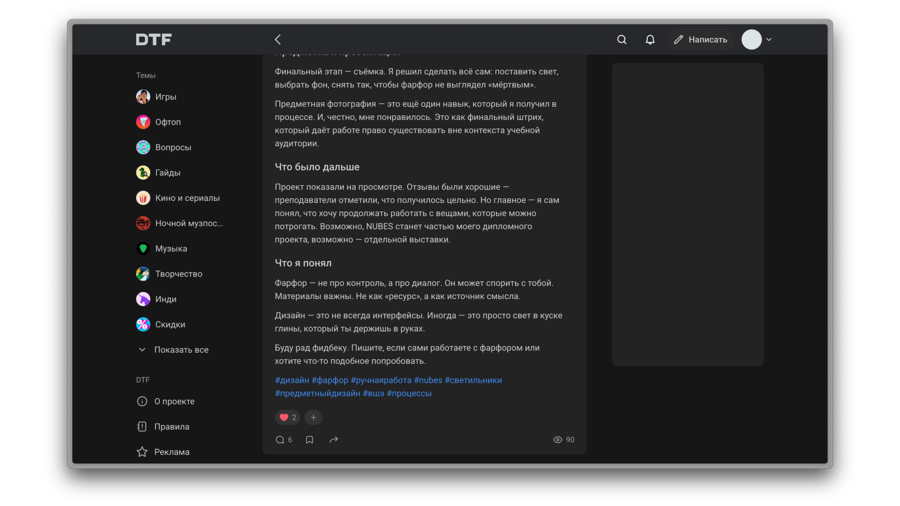Open comments icon showing 6
This screenshot has height=506, width=900.
[284, 439]
